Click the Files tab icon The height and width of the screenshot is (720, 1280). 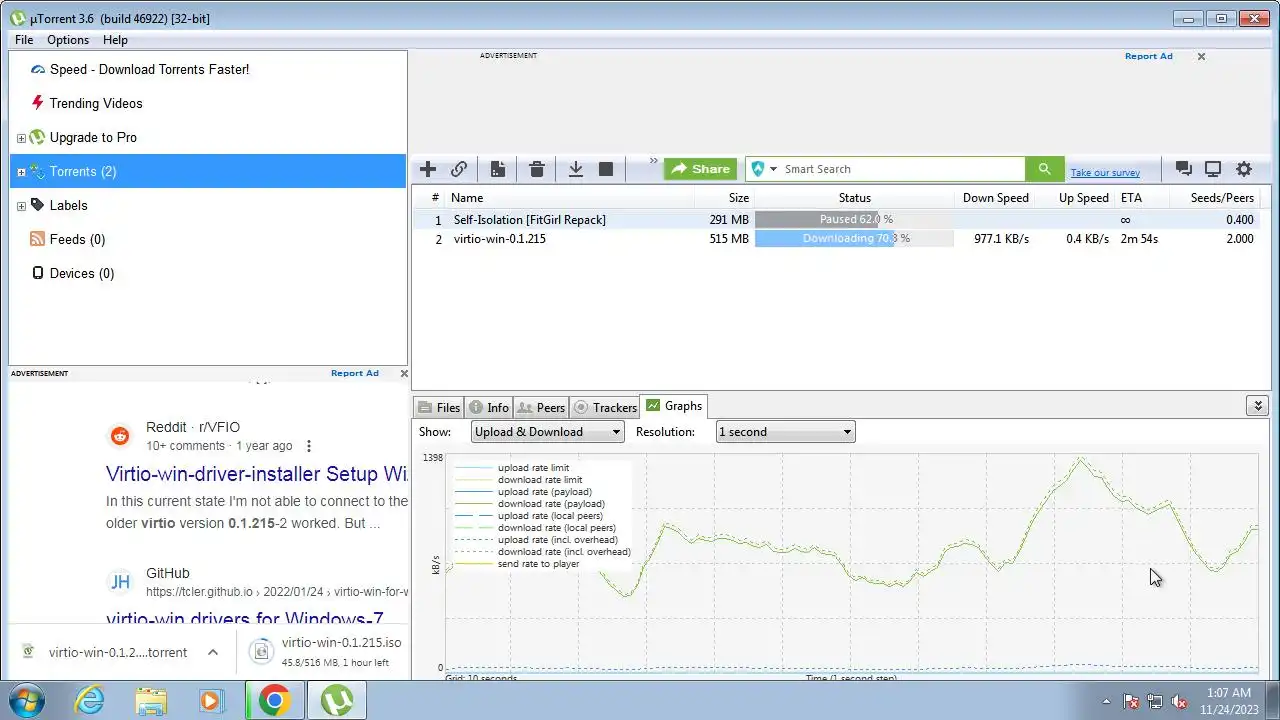tap(425, 407)
